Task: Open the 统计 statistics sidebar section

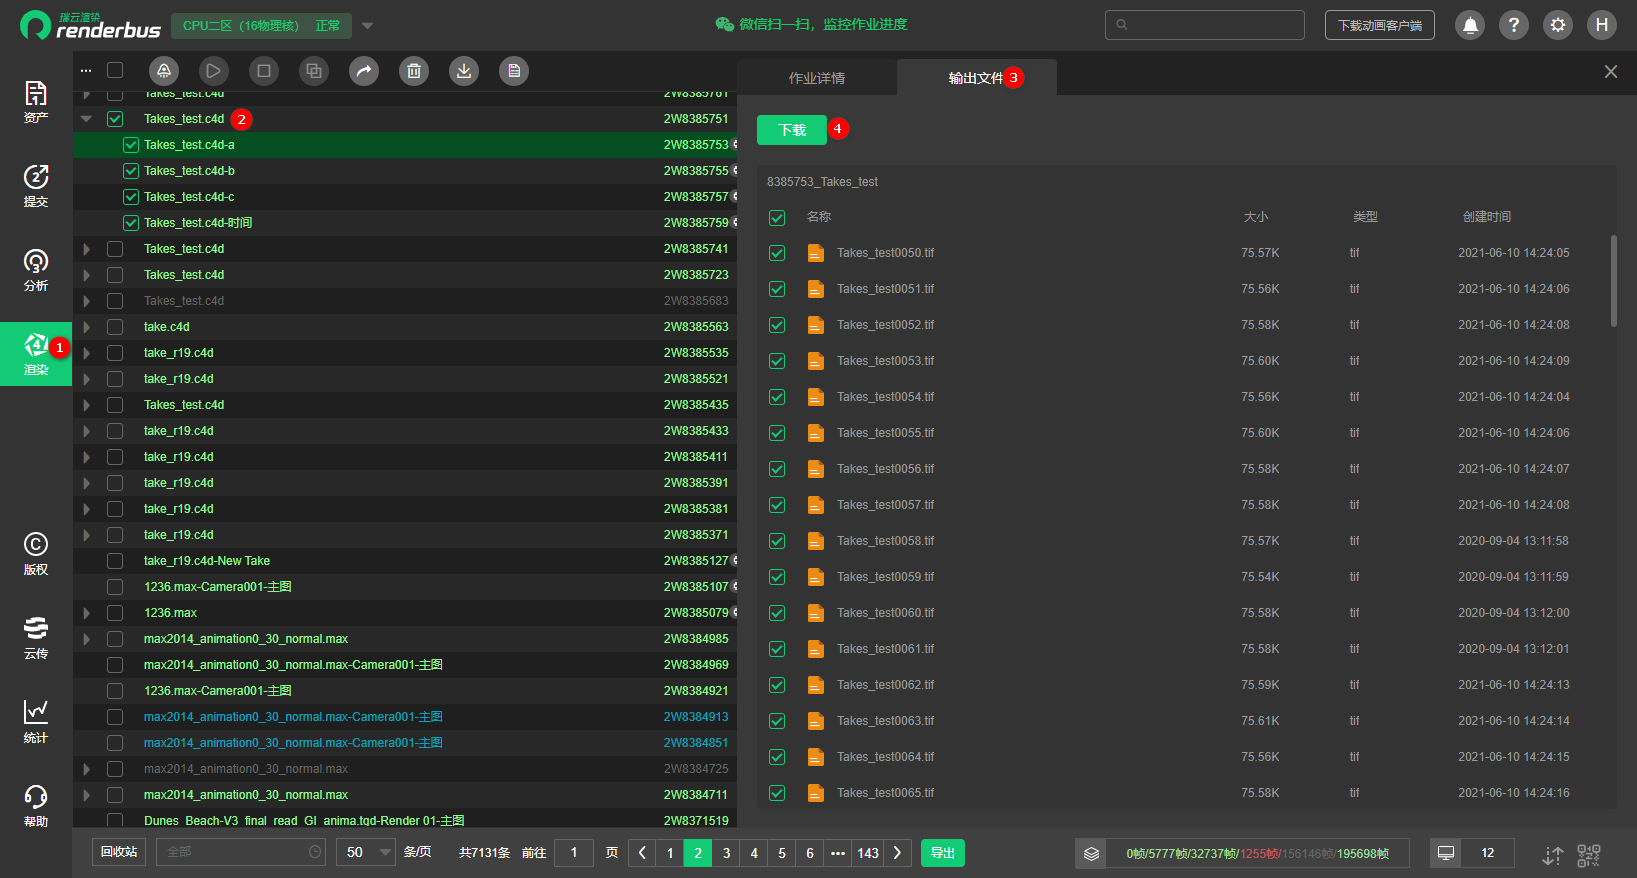Action: (36, 722)
